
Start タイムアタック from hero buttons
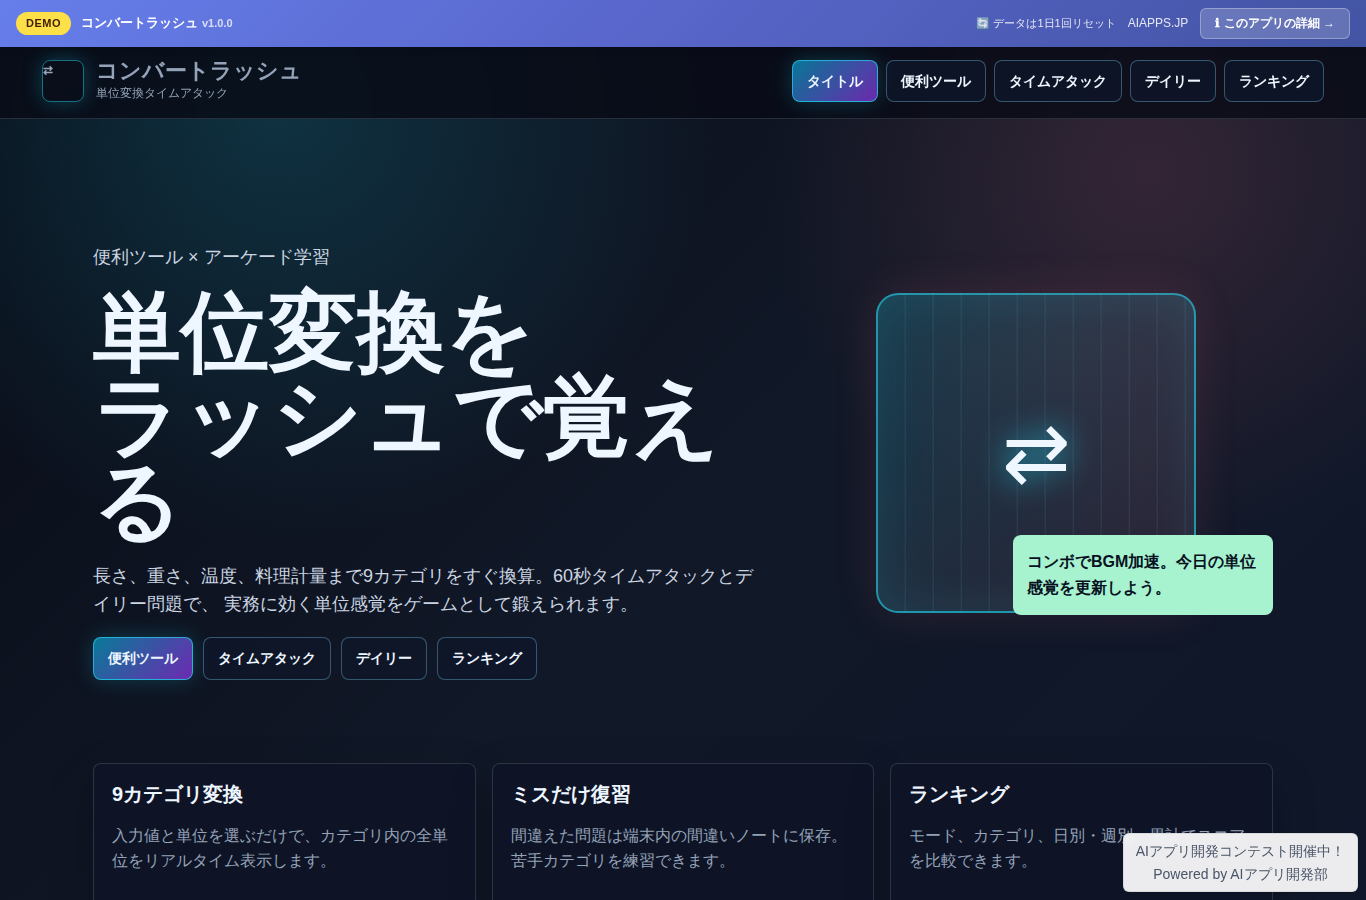coord(267,658)
